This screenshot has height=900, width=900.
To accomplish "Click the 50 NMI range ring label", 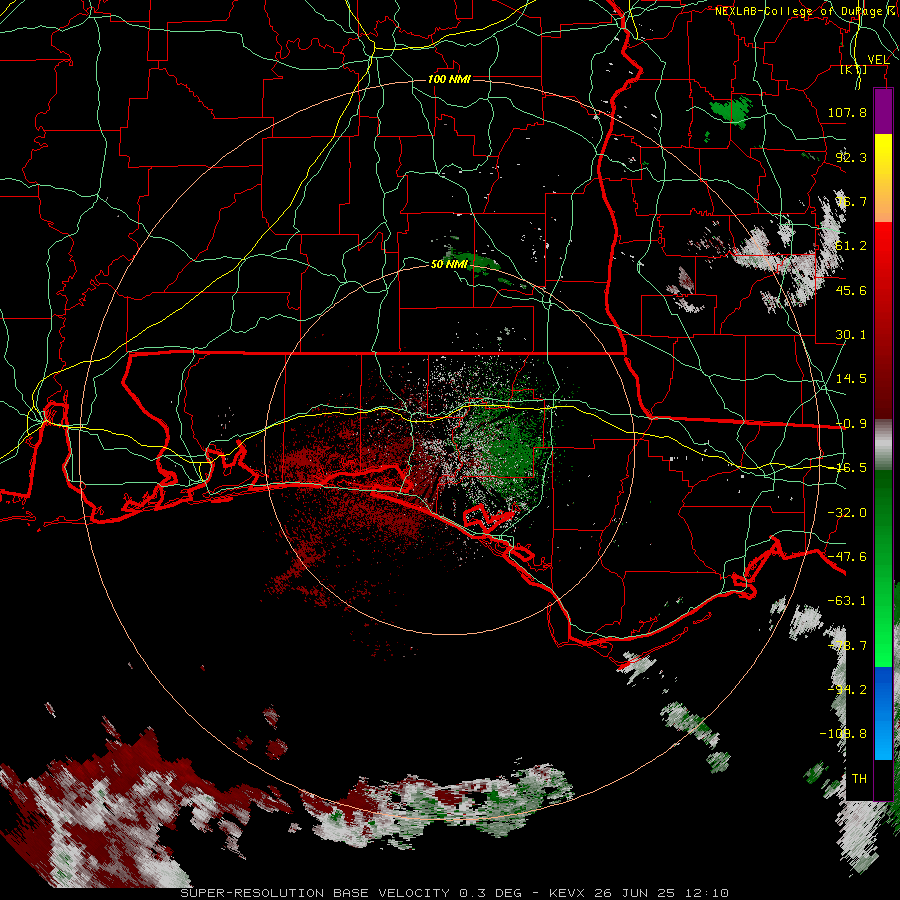I will click(x=449, y=264).
